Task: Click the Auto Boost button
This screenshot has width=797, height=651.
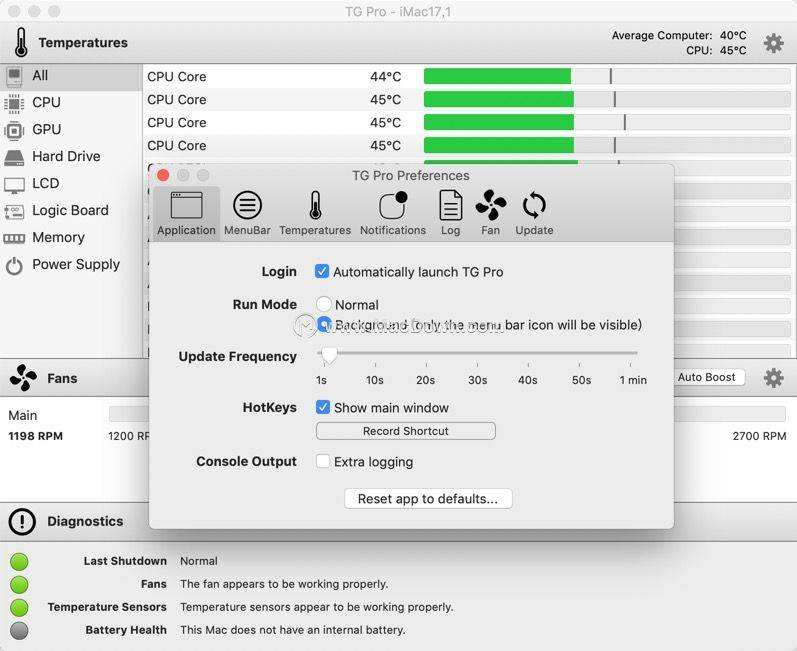Action: pos(707,377)
